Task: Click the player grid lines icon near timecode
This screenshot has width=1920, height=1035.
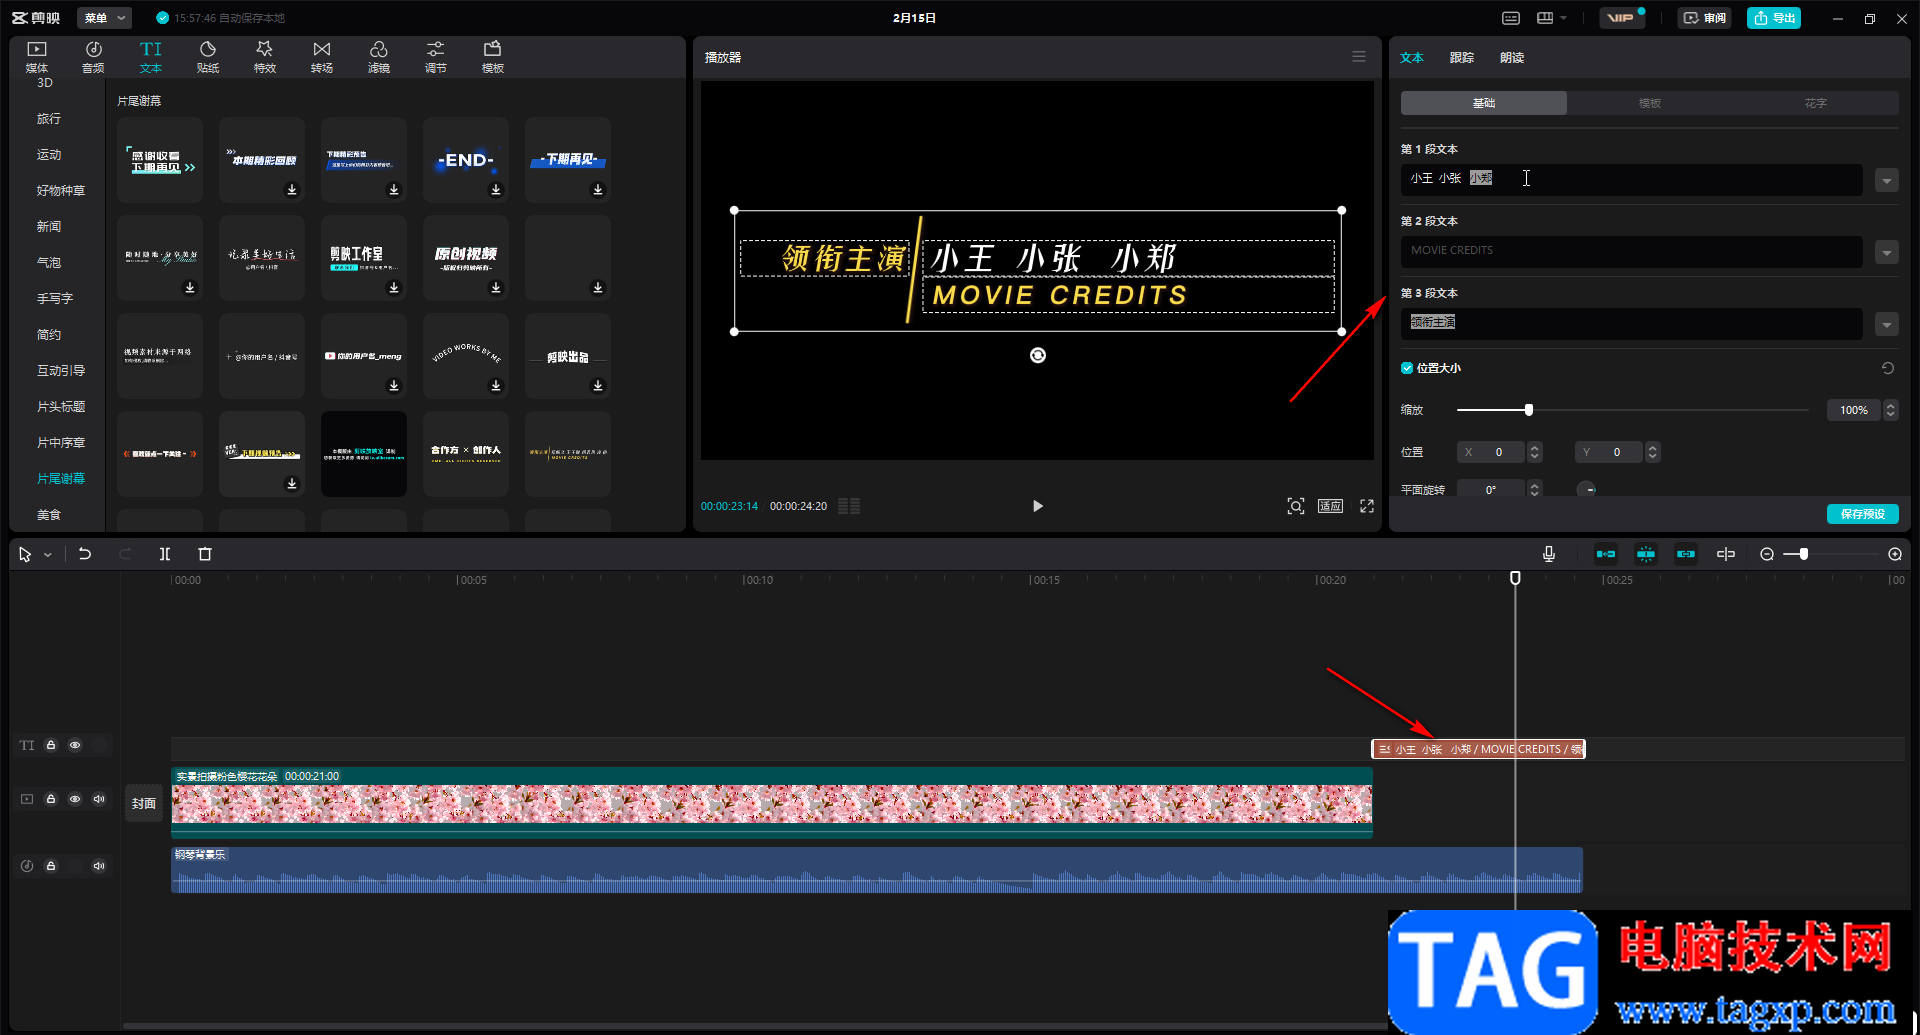Action: point(849,506)
